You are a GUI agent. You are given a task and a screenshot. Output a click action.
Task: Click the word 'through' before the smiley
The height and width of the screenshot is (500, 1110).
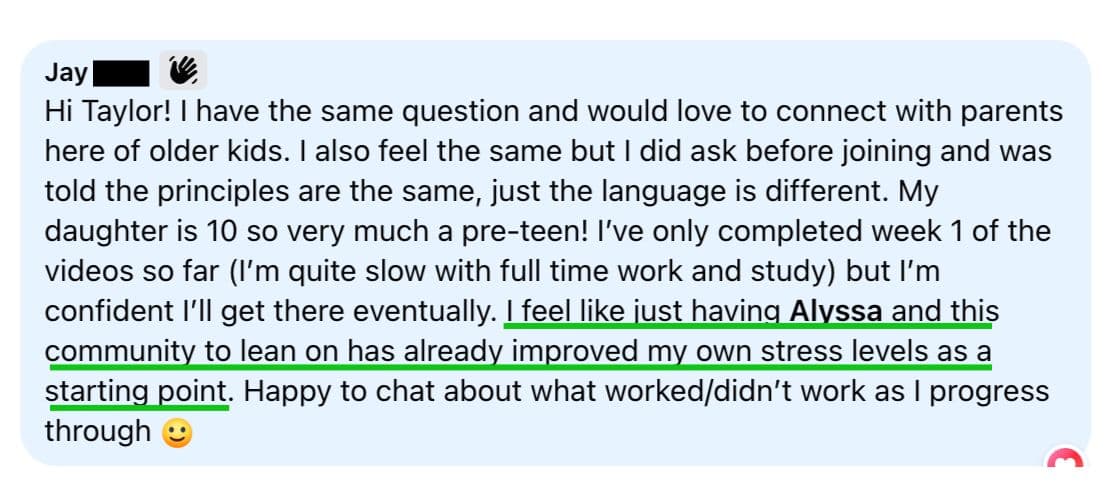coord(98,433)
